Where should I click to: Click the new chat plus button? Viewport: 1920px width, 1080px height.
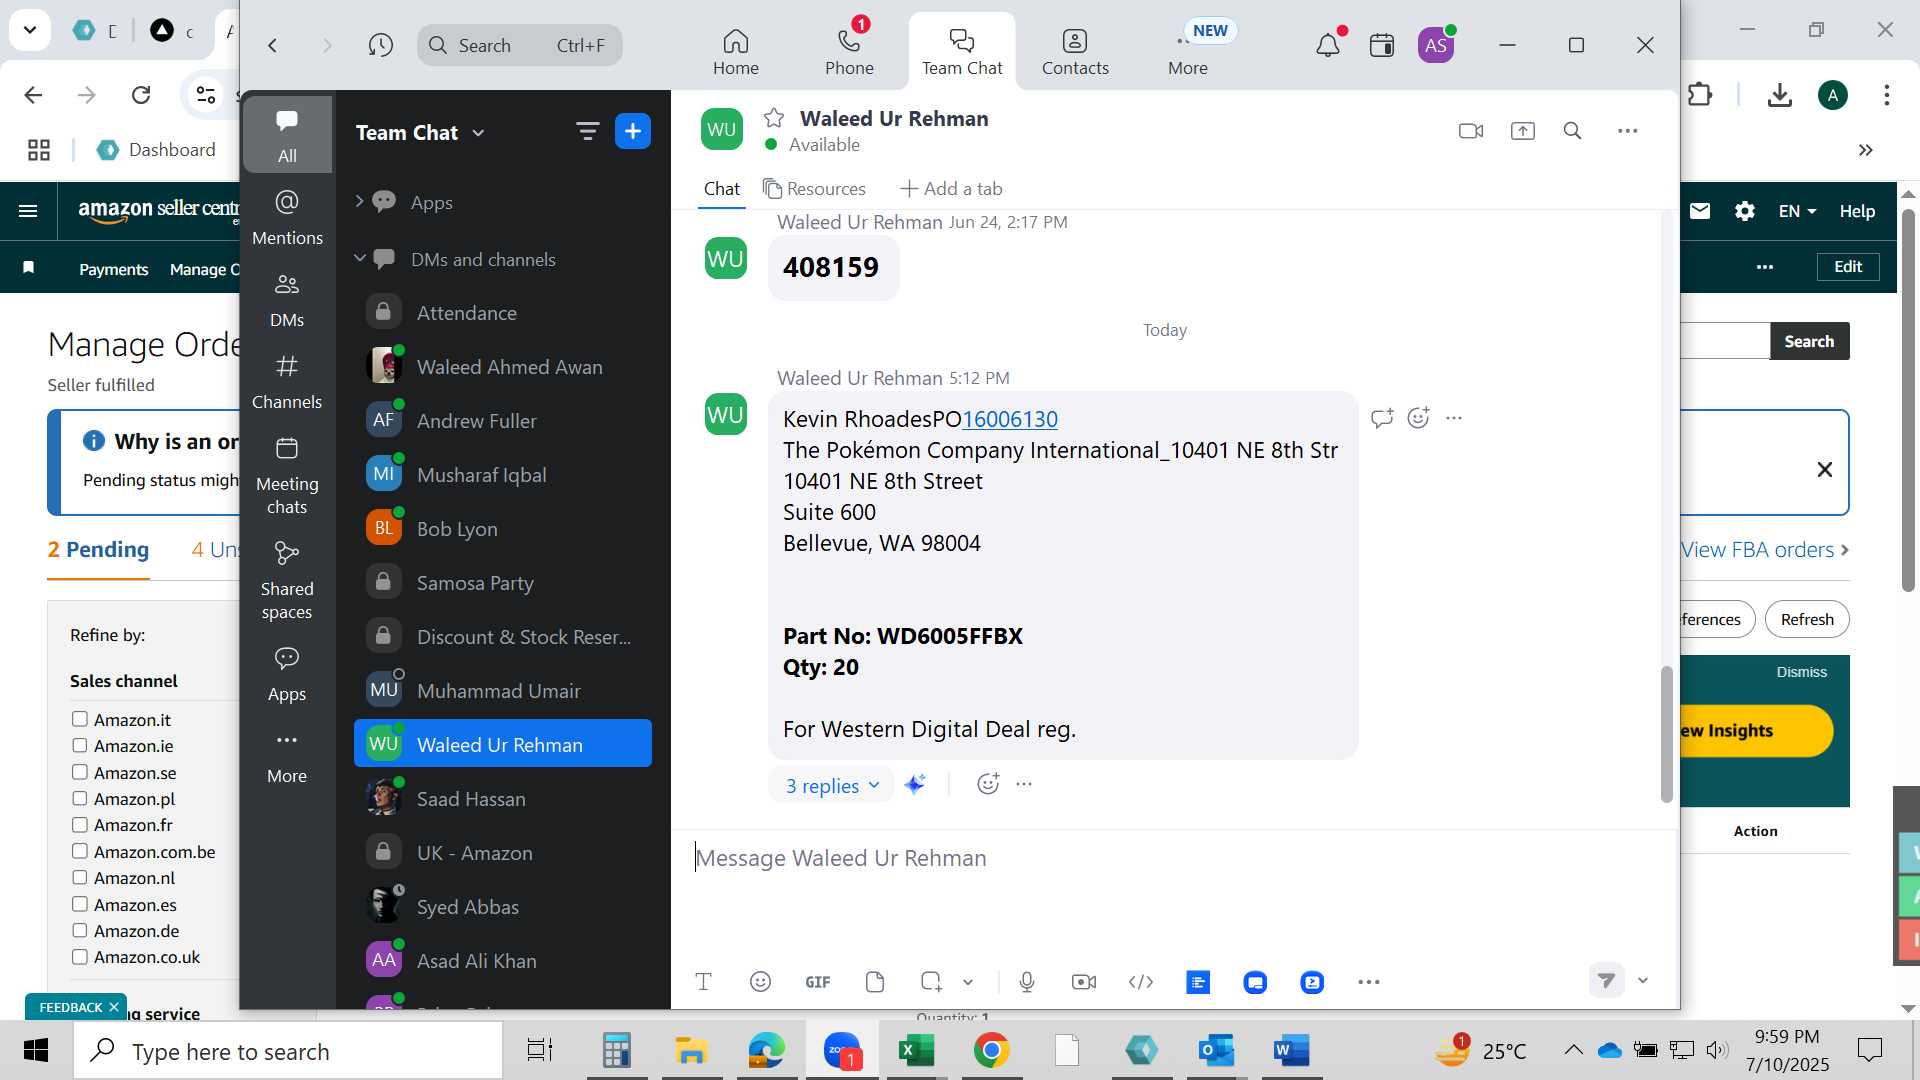click(633, 131)
